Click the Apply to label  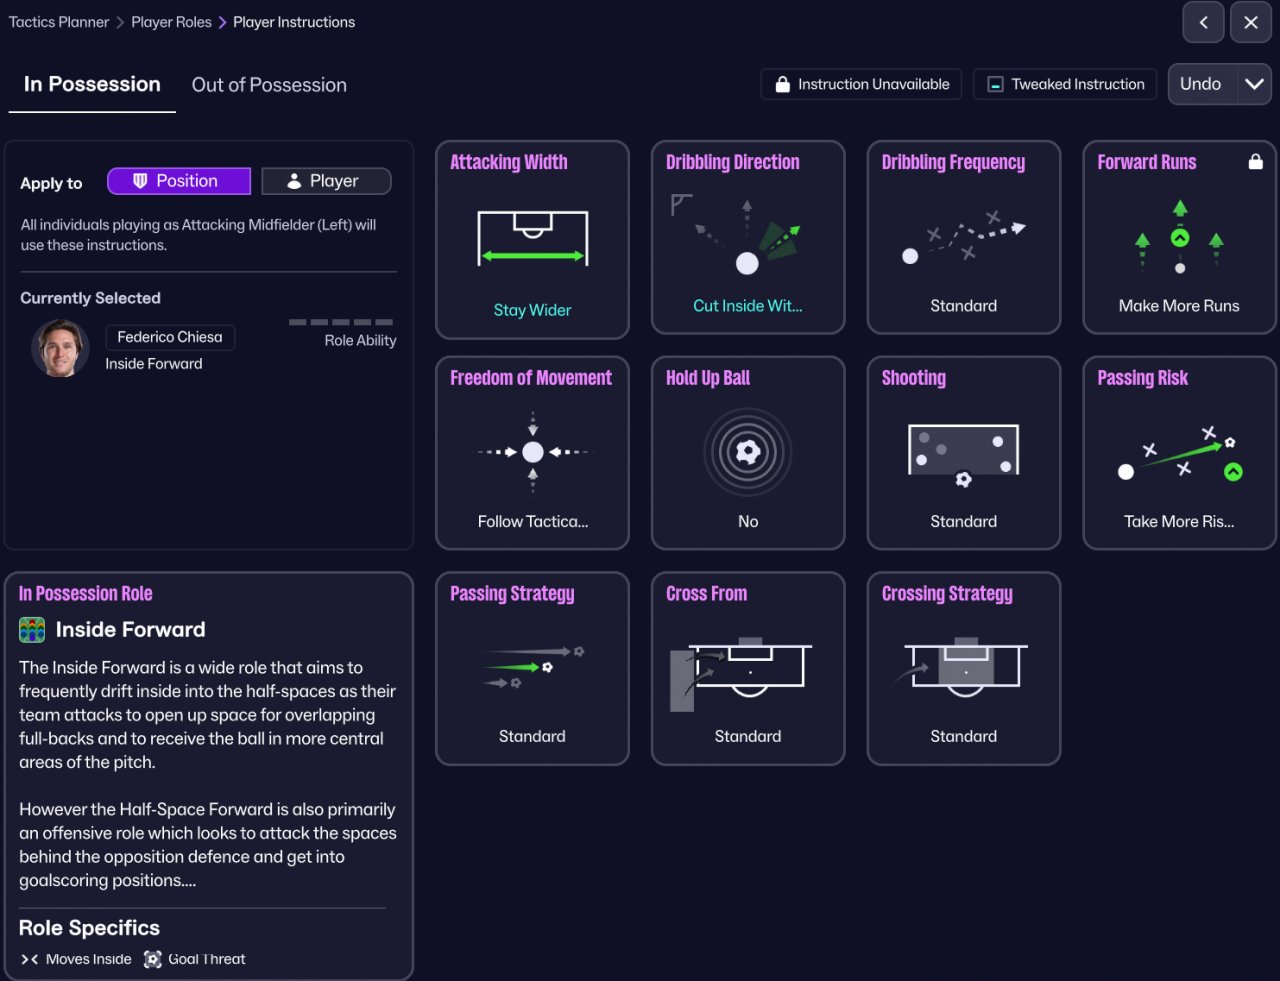[51, 183]
